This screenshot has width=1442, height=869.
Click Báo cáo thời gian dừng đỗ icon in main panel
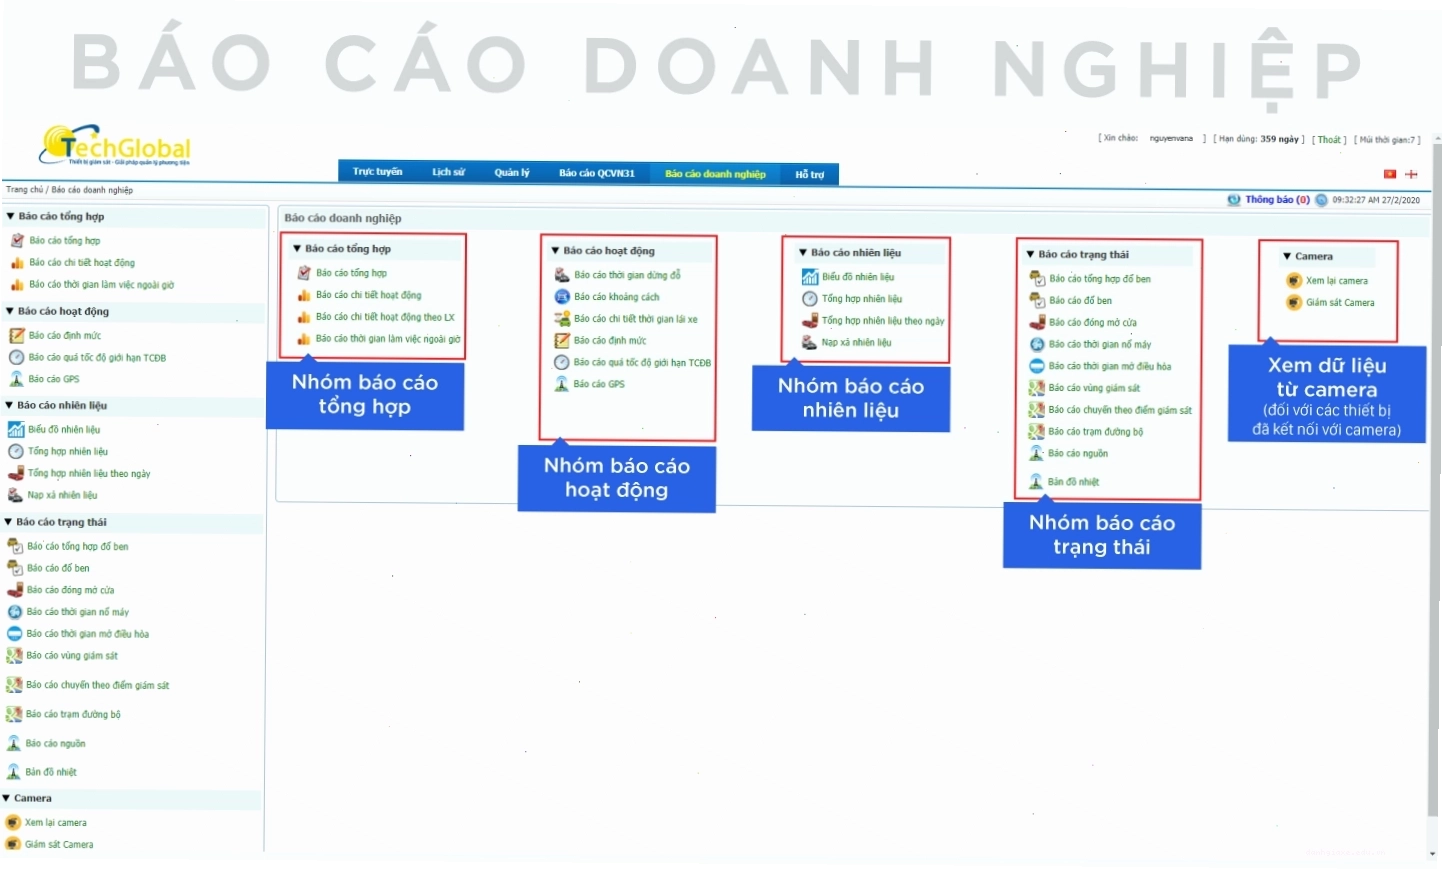(x=562, y=275)
